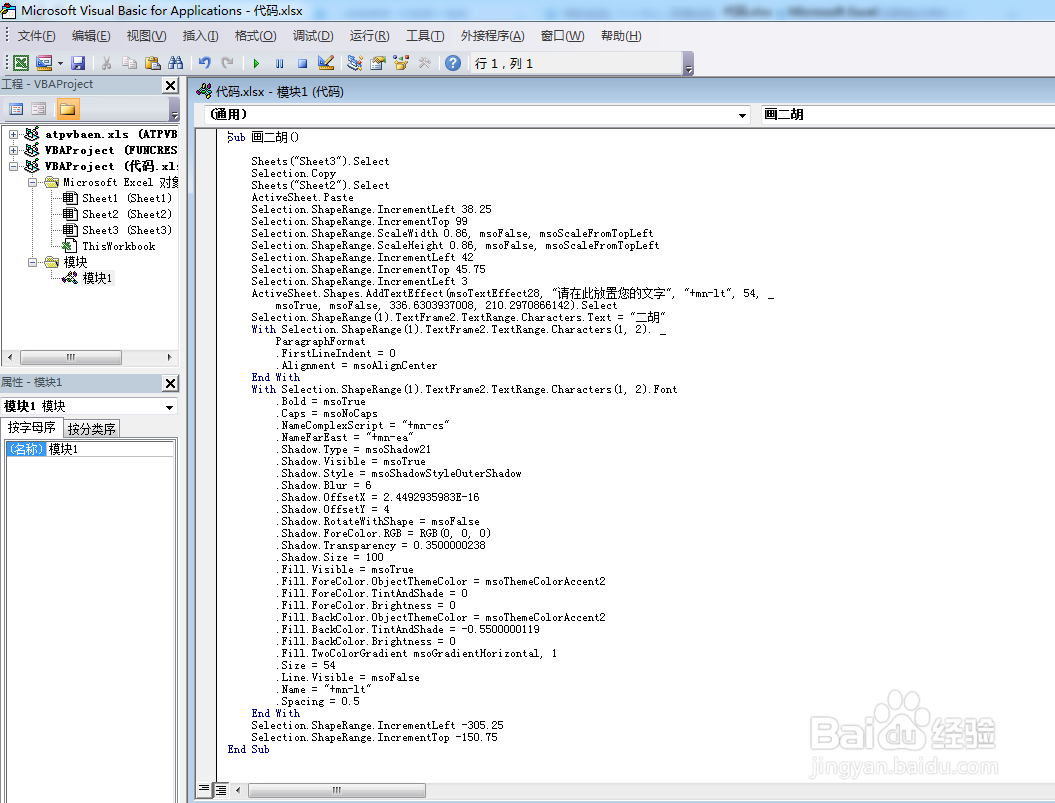Screen dimensions: 1055x803
Task: Click the Copy icon in toolbar
Action: pos(129,63)
